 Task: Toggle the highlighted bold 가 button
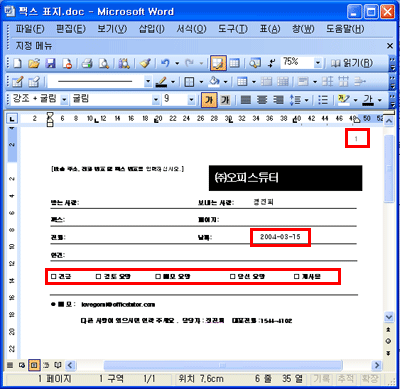(x=209, y=100)
